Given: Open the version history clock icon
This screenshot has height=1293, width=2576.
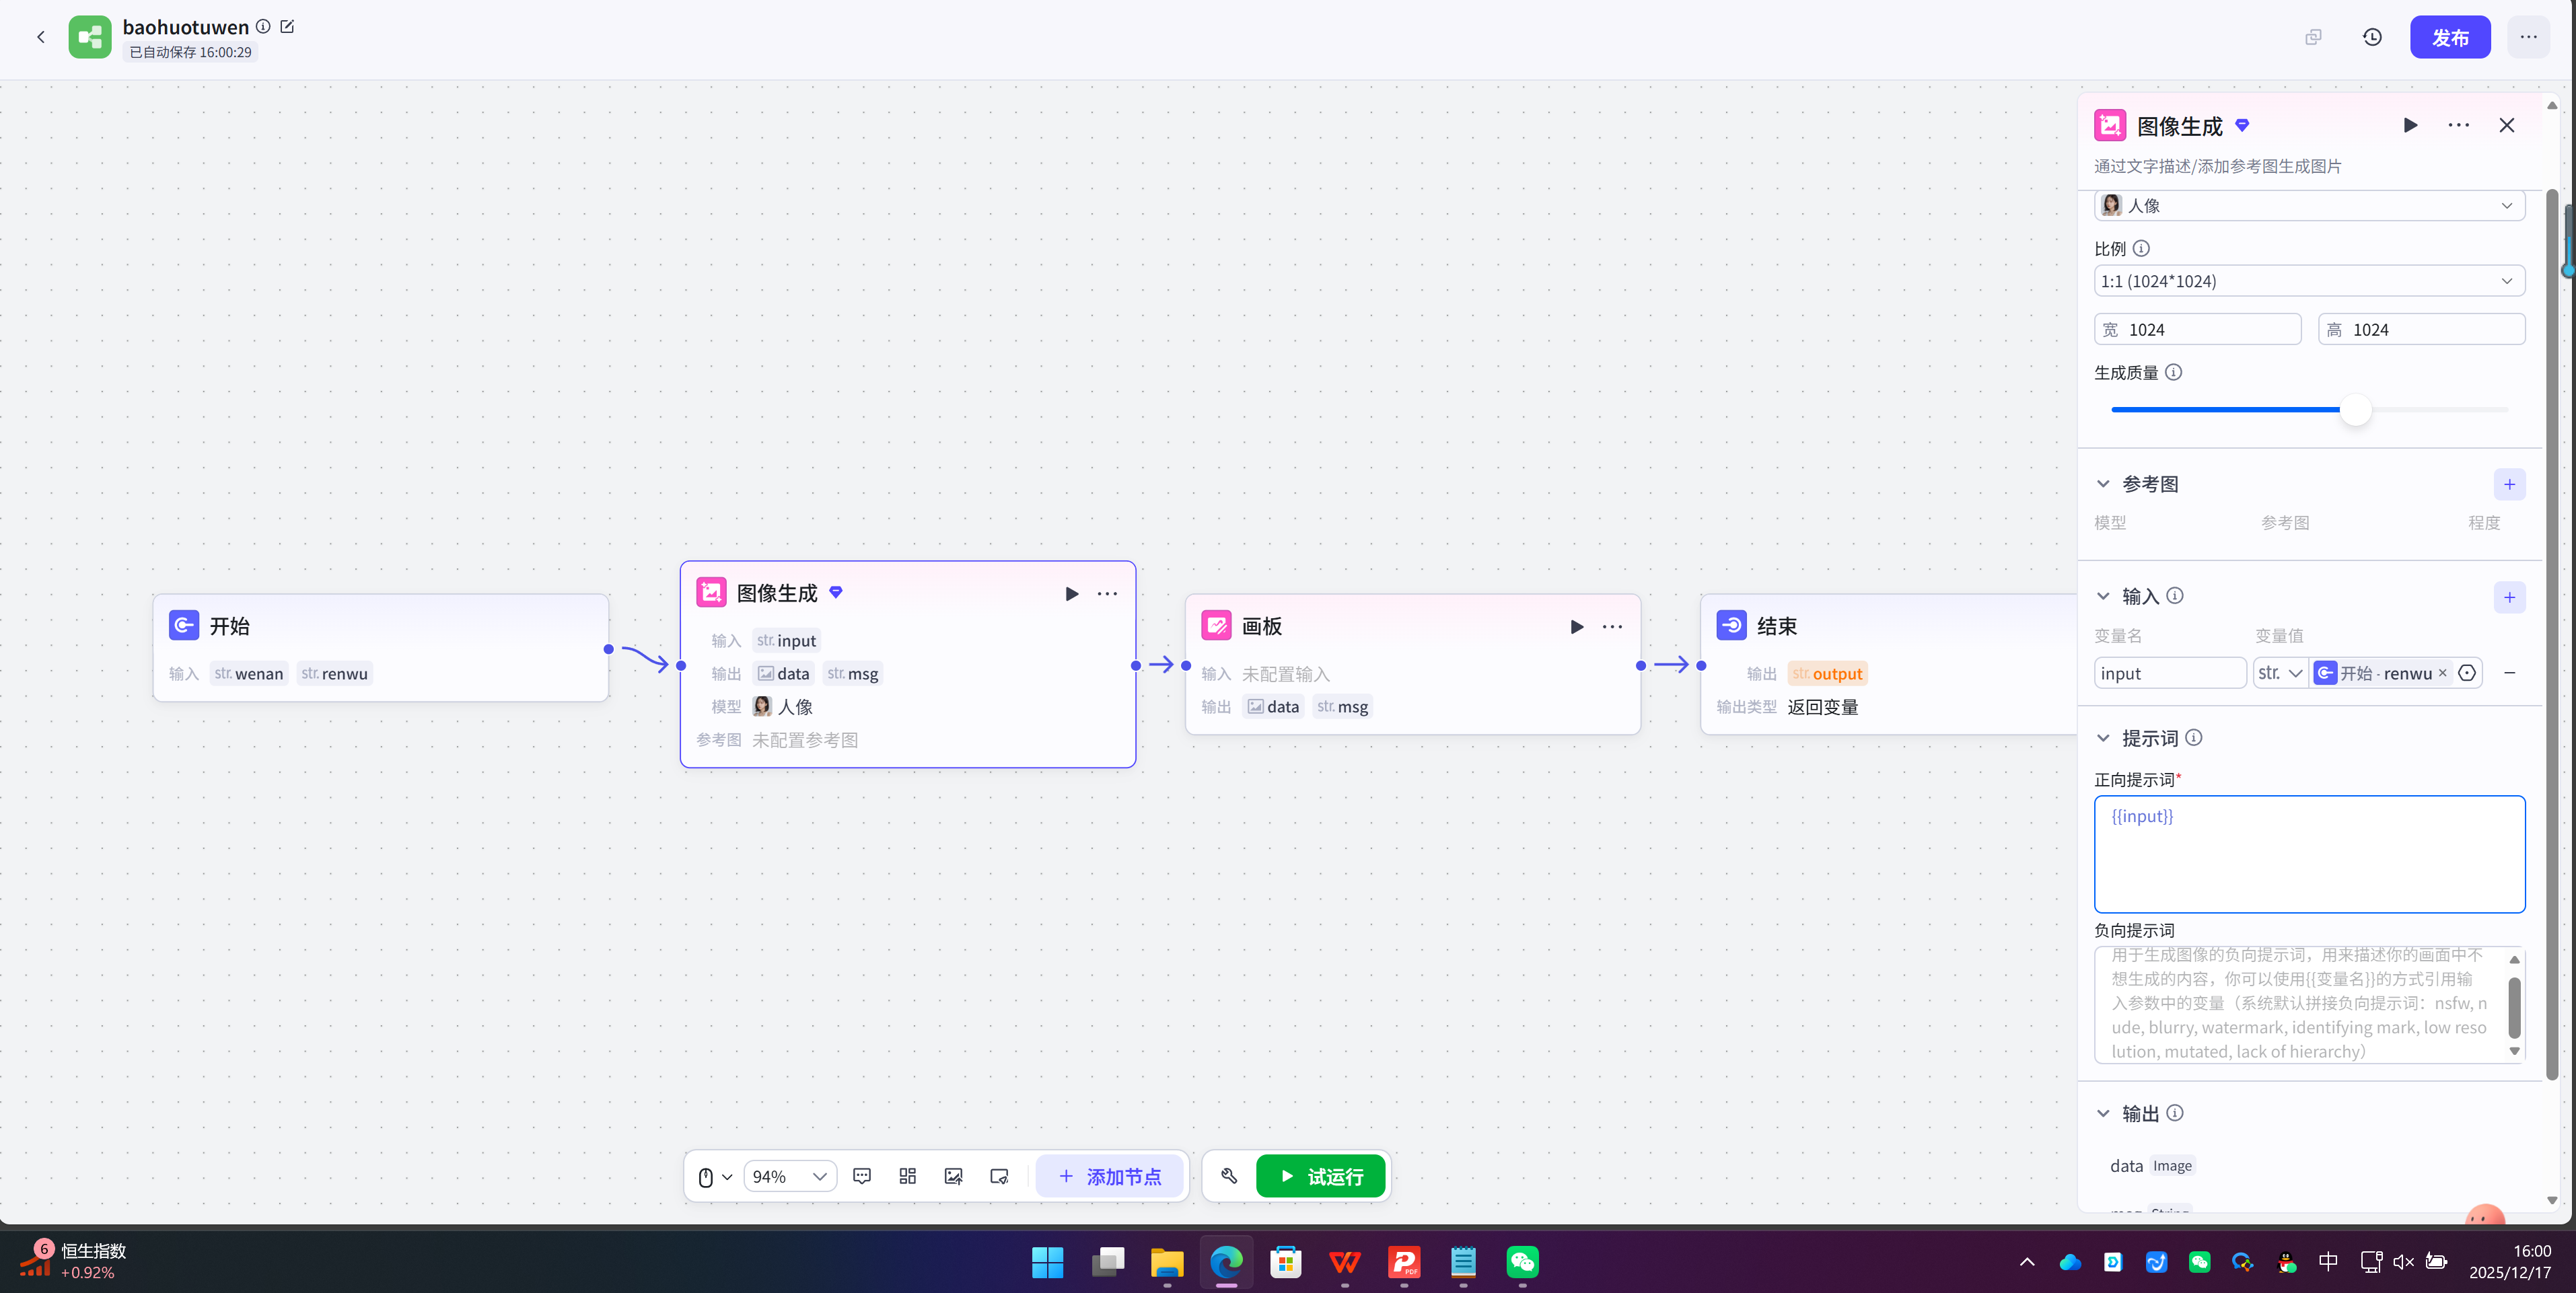Looking at the screenshot, I should pyautogui.click(x=2372, y=37).
